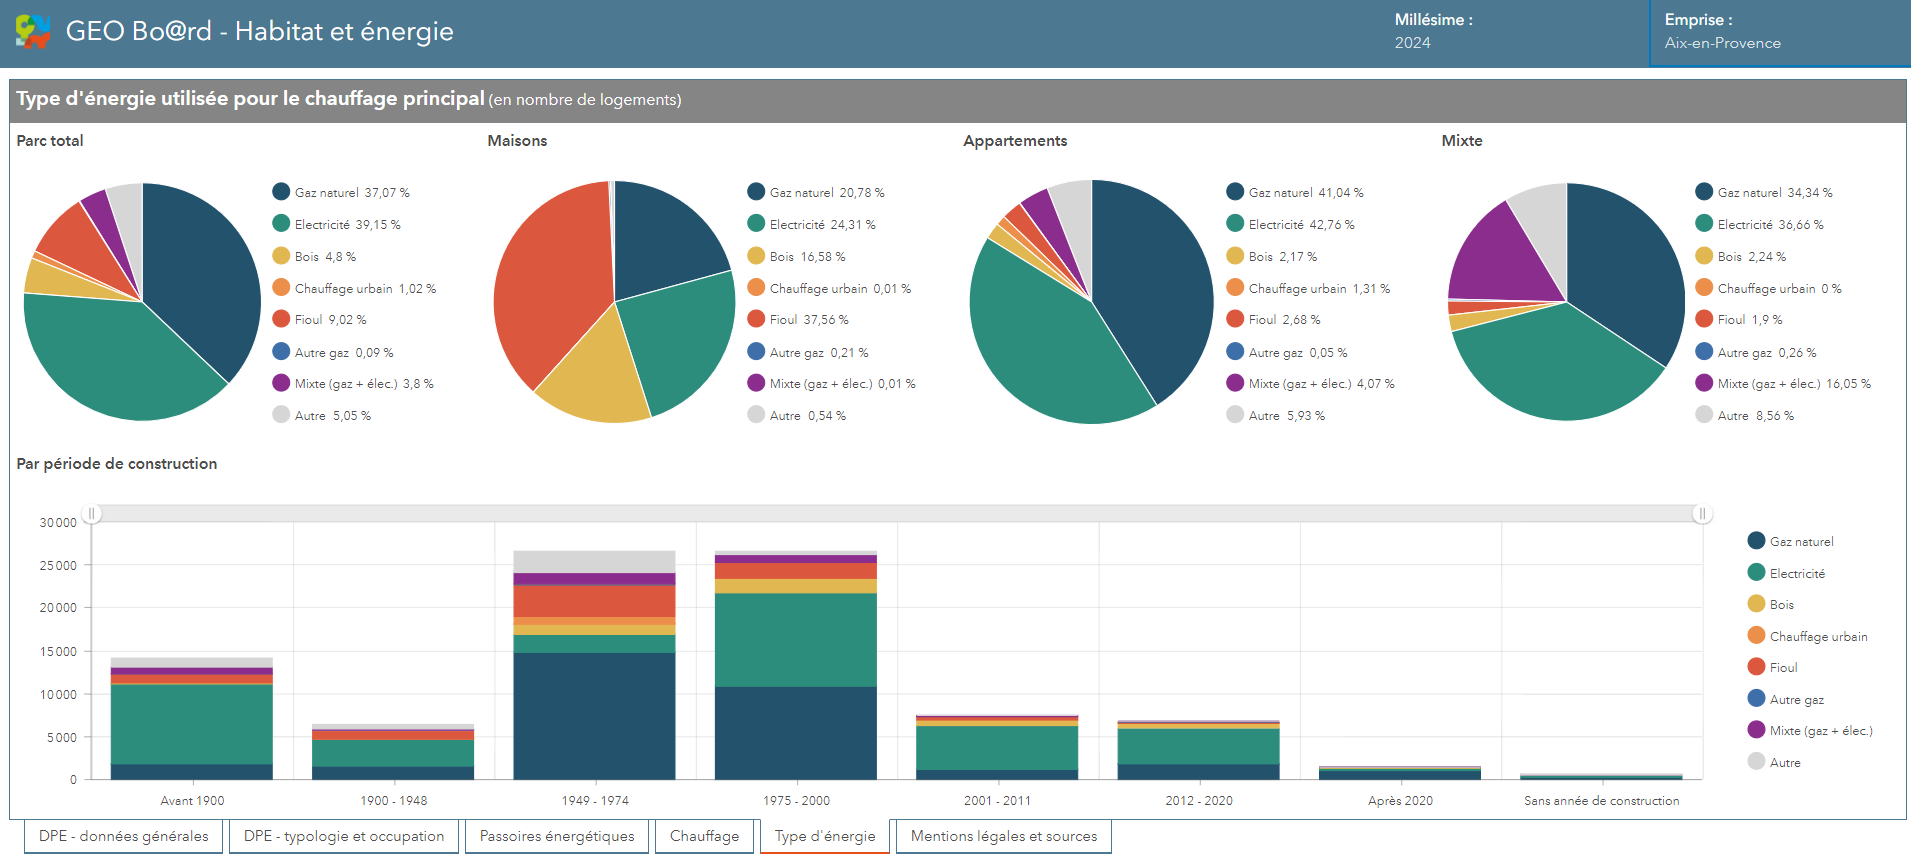Image resolution: width=1911 pixels, height=859 pixels.
Task: Click the Gaz naturel 20,78 % legend marker
Action: tap(756, 192)
